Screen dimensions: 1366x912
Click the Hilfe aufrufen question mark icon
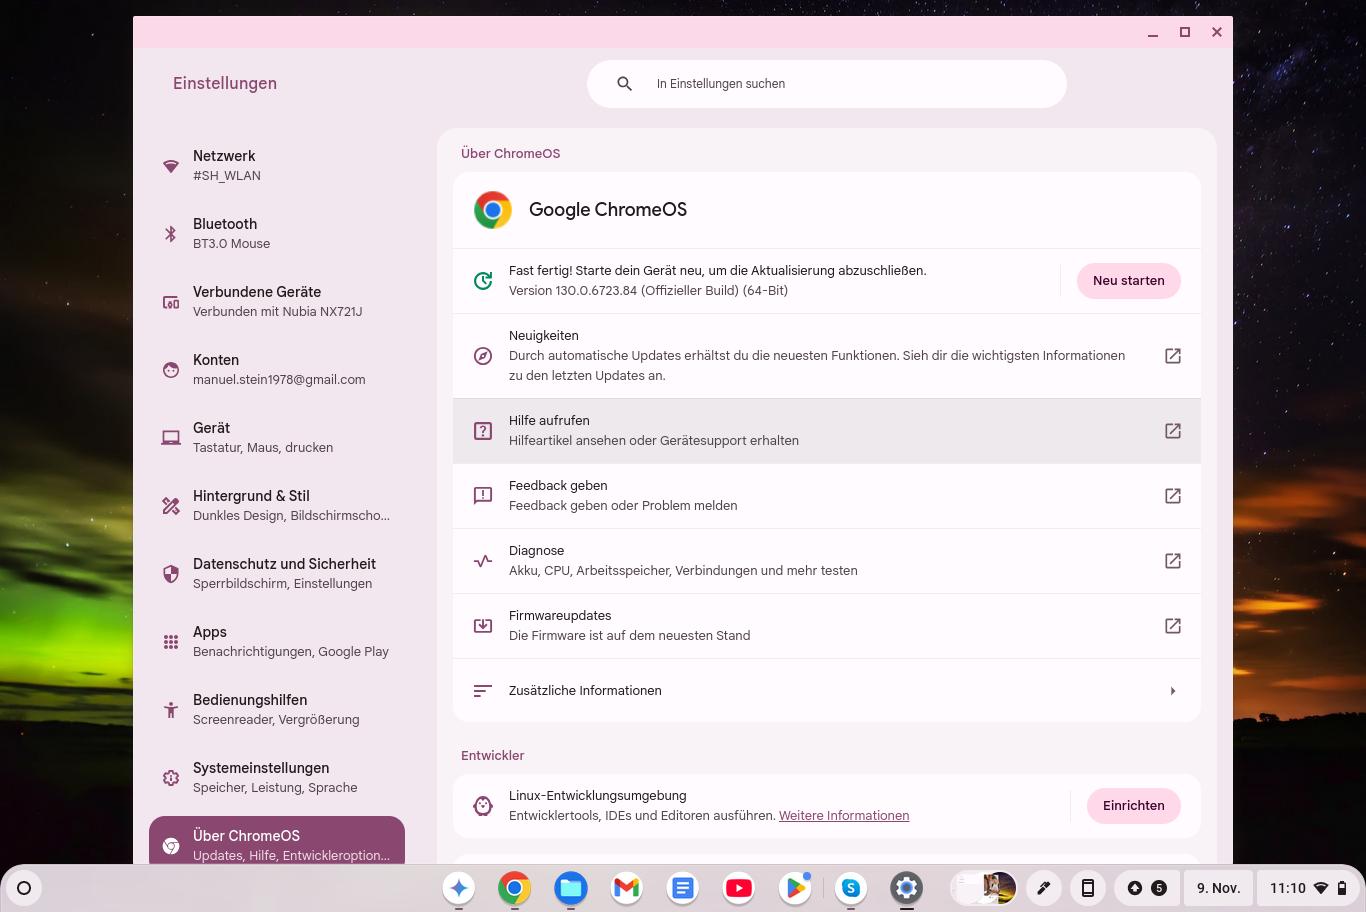tap(483, 431)
